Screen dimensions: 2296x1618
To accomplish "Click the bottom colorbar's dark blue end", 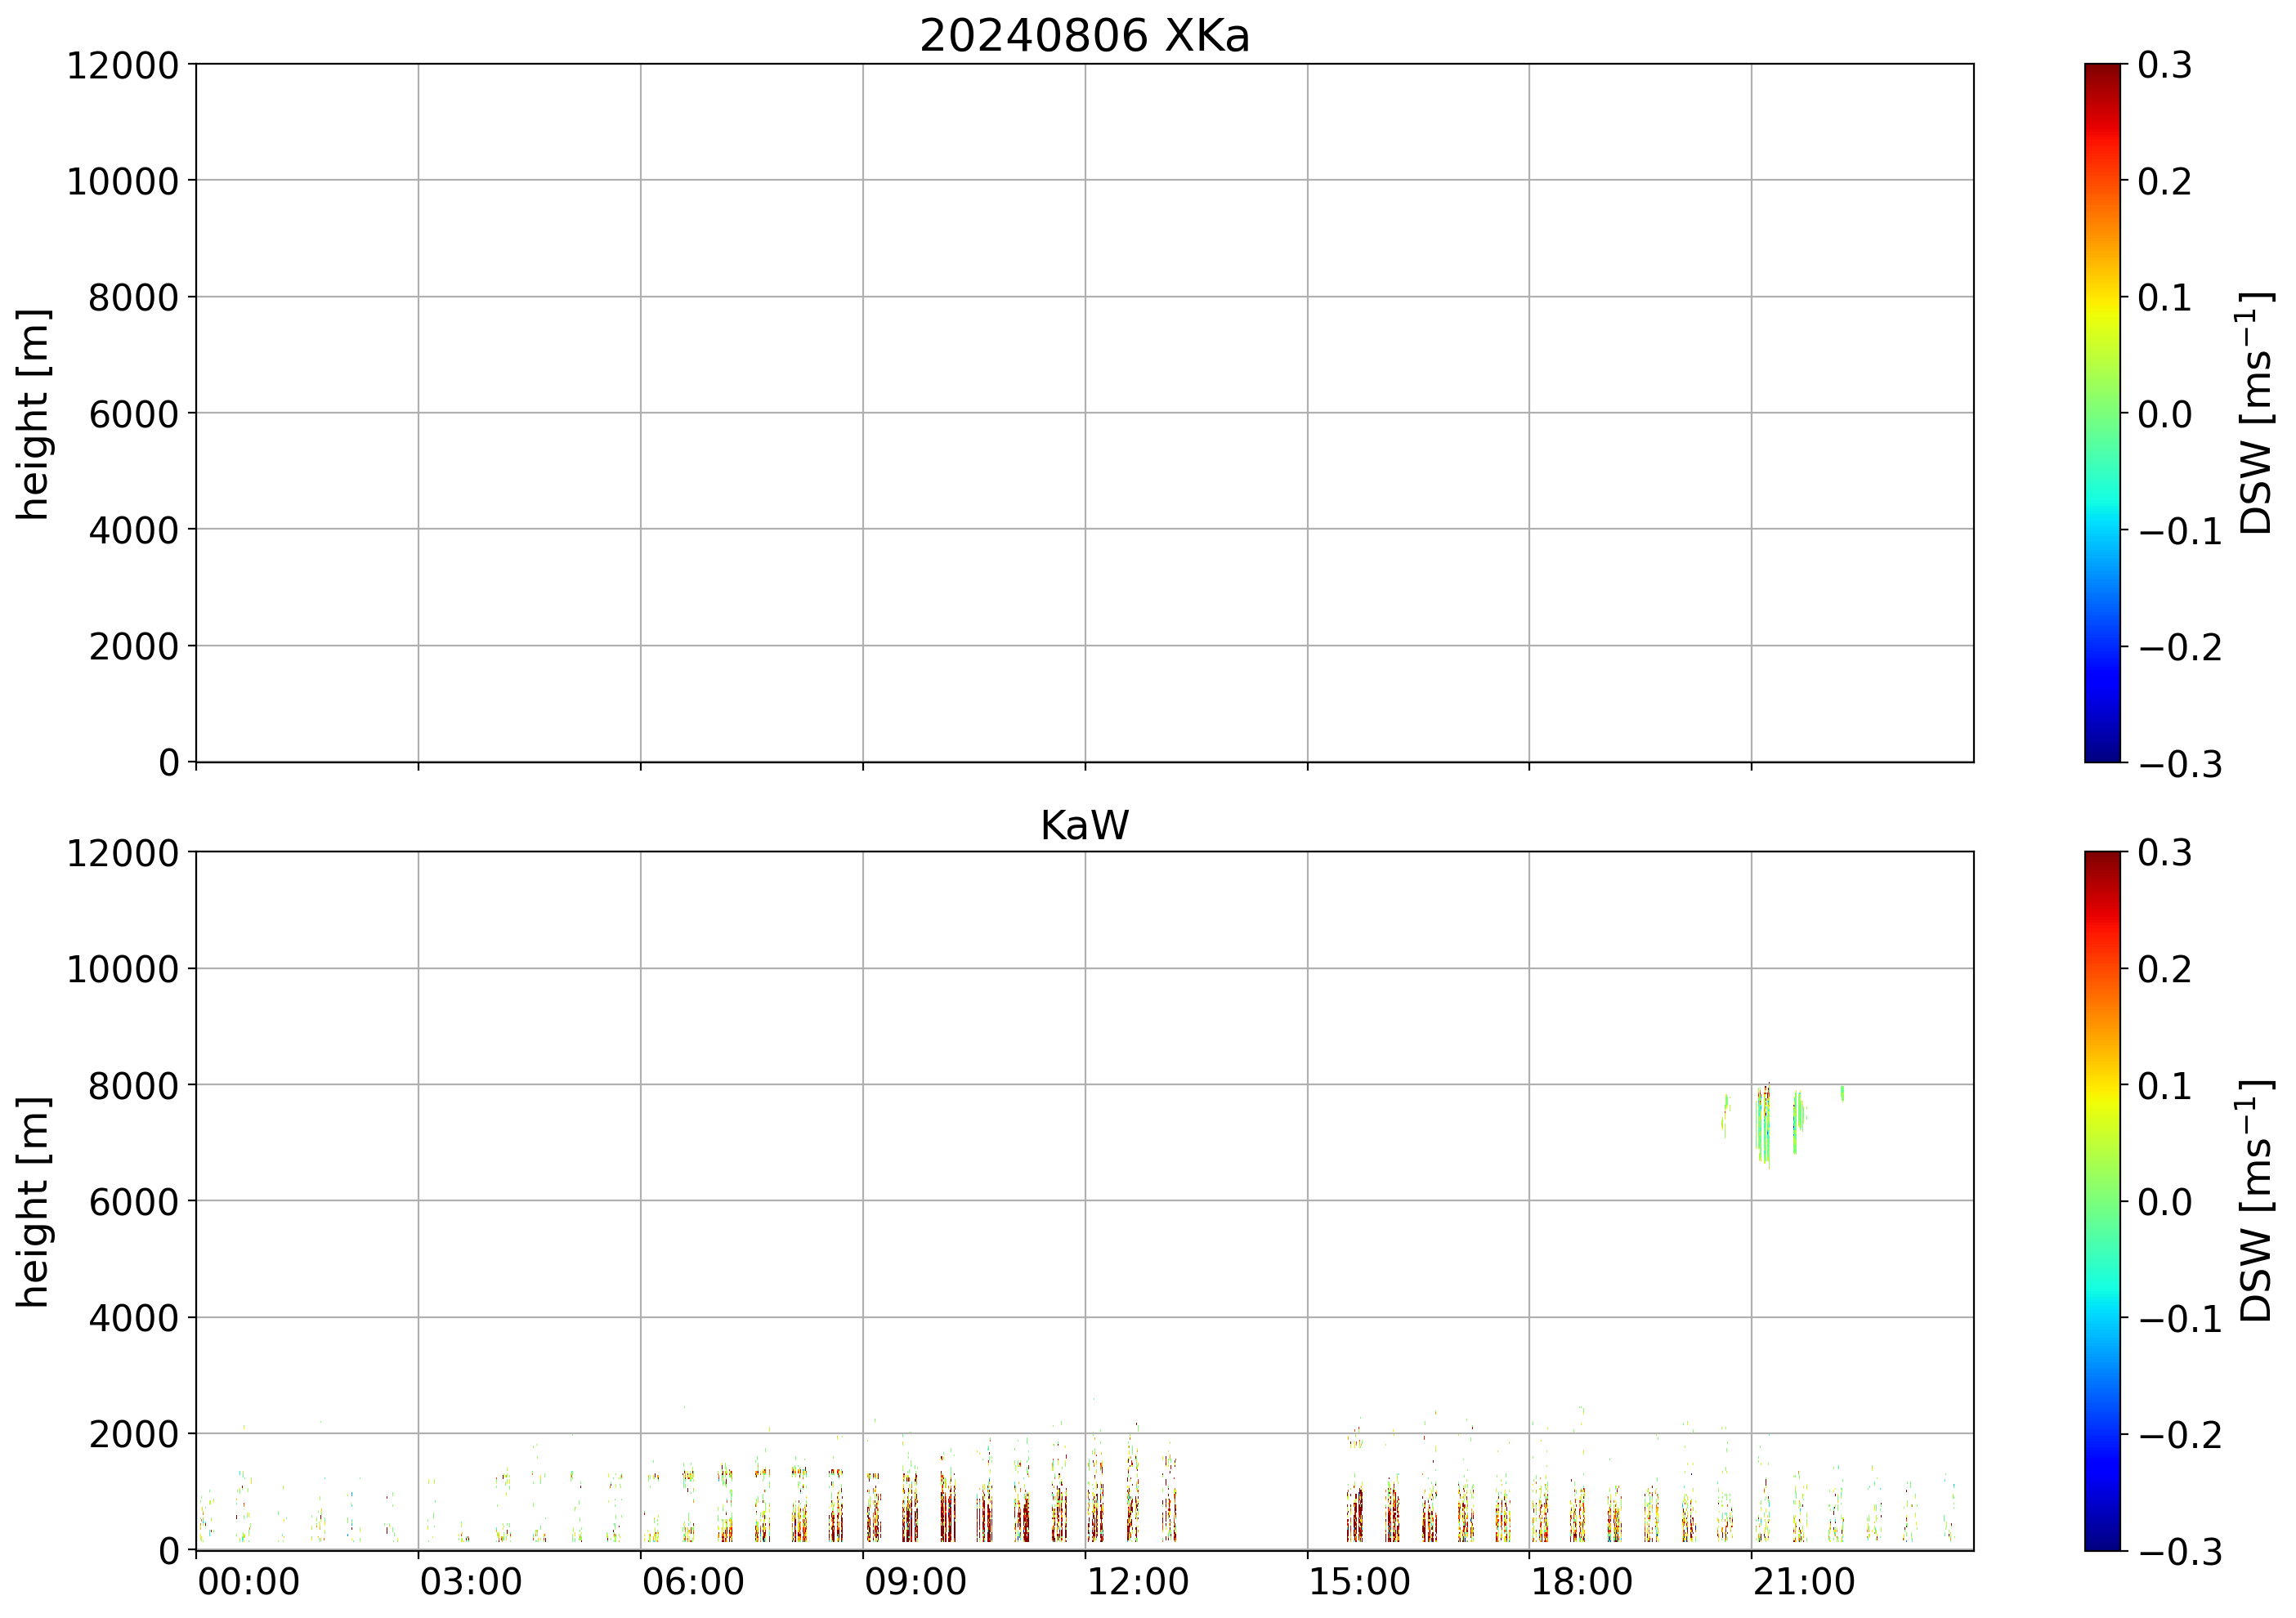I will pos(2102,1542).
